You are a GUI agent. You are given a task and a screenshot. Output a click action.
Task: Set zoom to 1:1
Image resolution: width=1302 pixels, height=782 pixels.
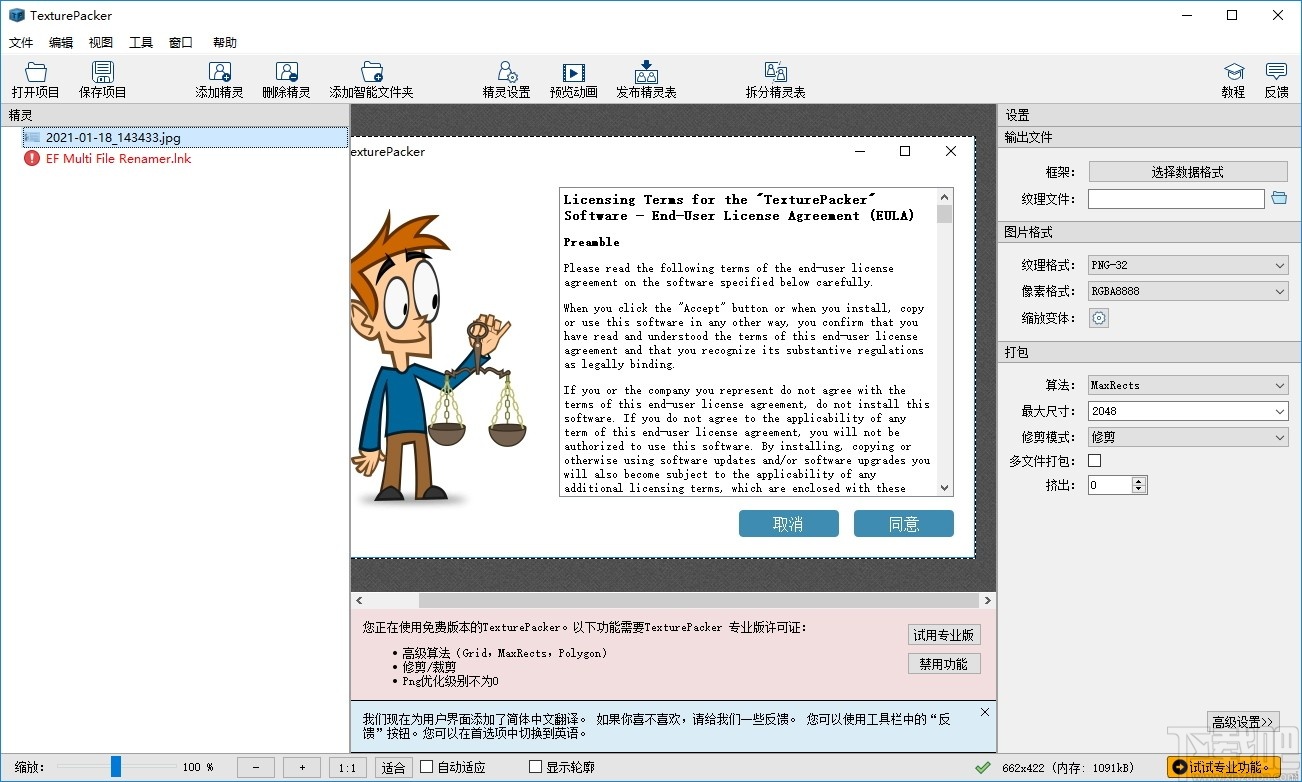tap(348, 767)
